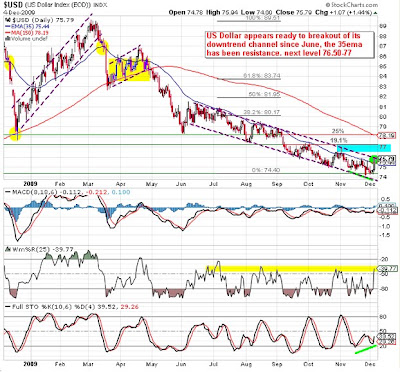The height and width of the screenshot is (372, 400).
Task: Click the green up-arrow next to Chg
Action: [x=376, y=13]
